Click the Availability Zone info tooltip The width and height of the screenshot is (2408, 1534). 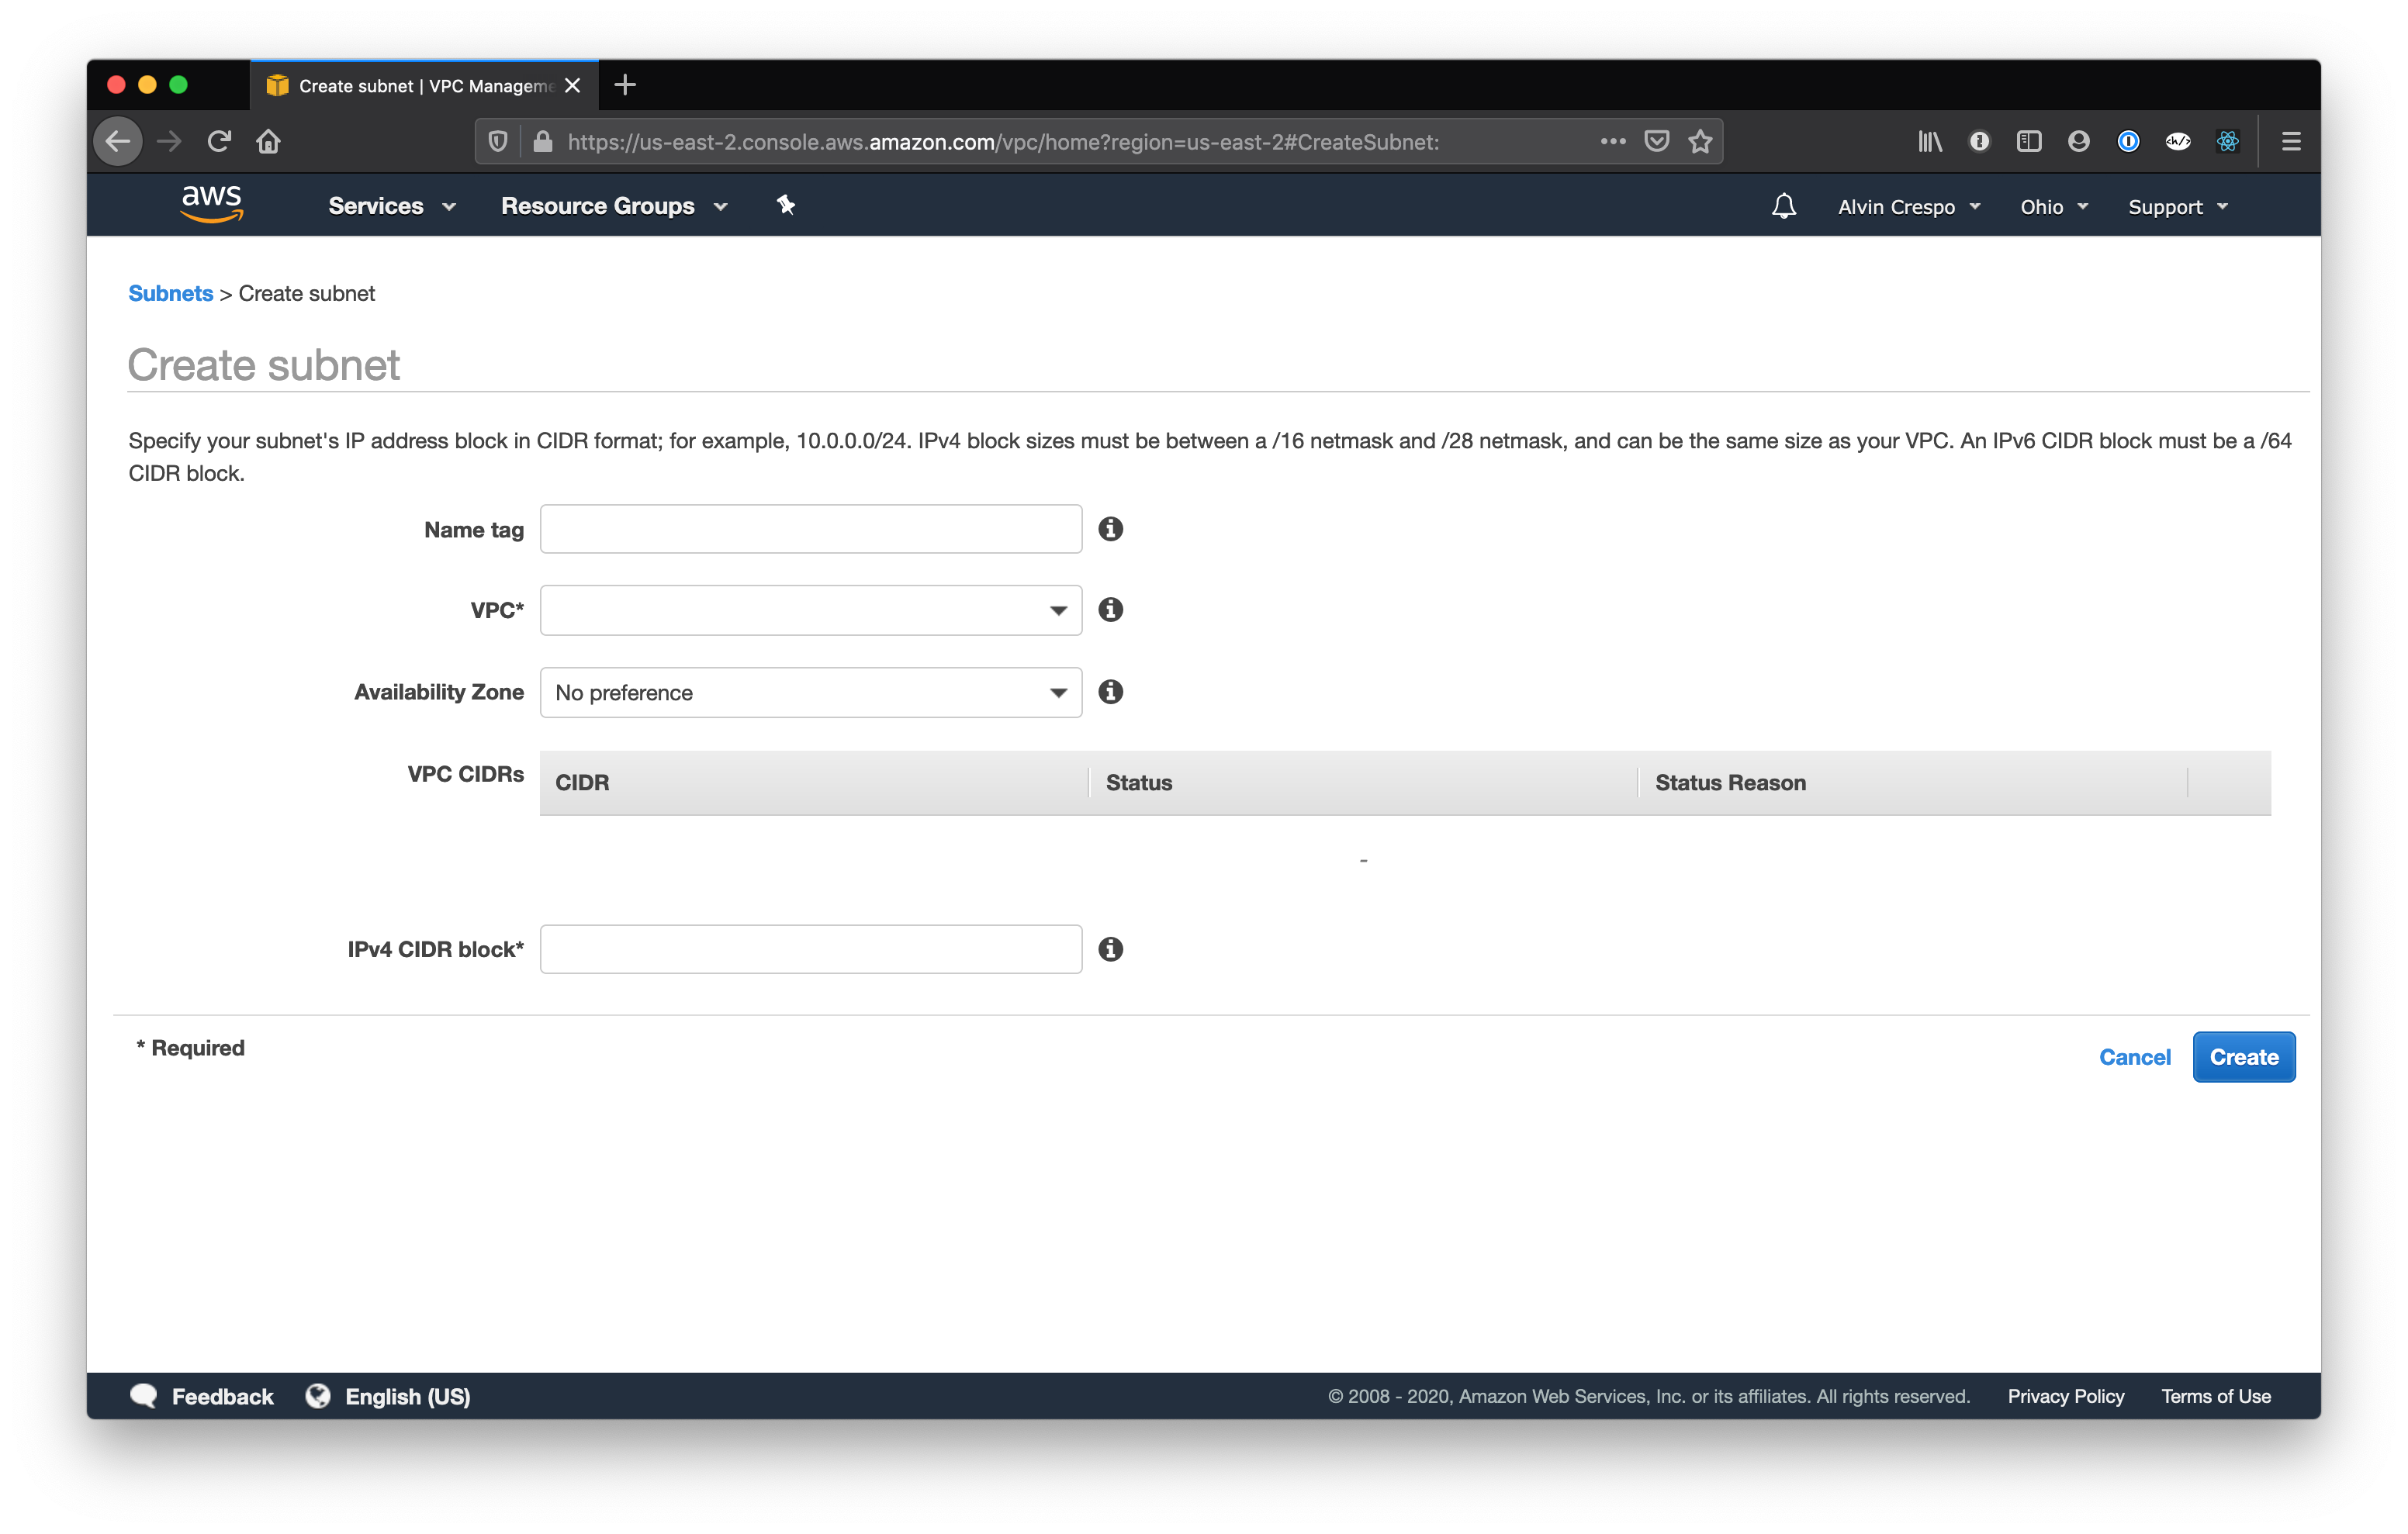(1110, 691)
